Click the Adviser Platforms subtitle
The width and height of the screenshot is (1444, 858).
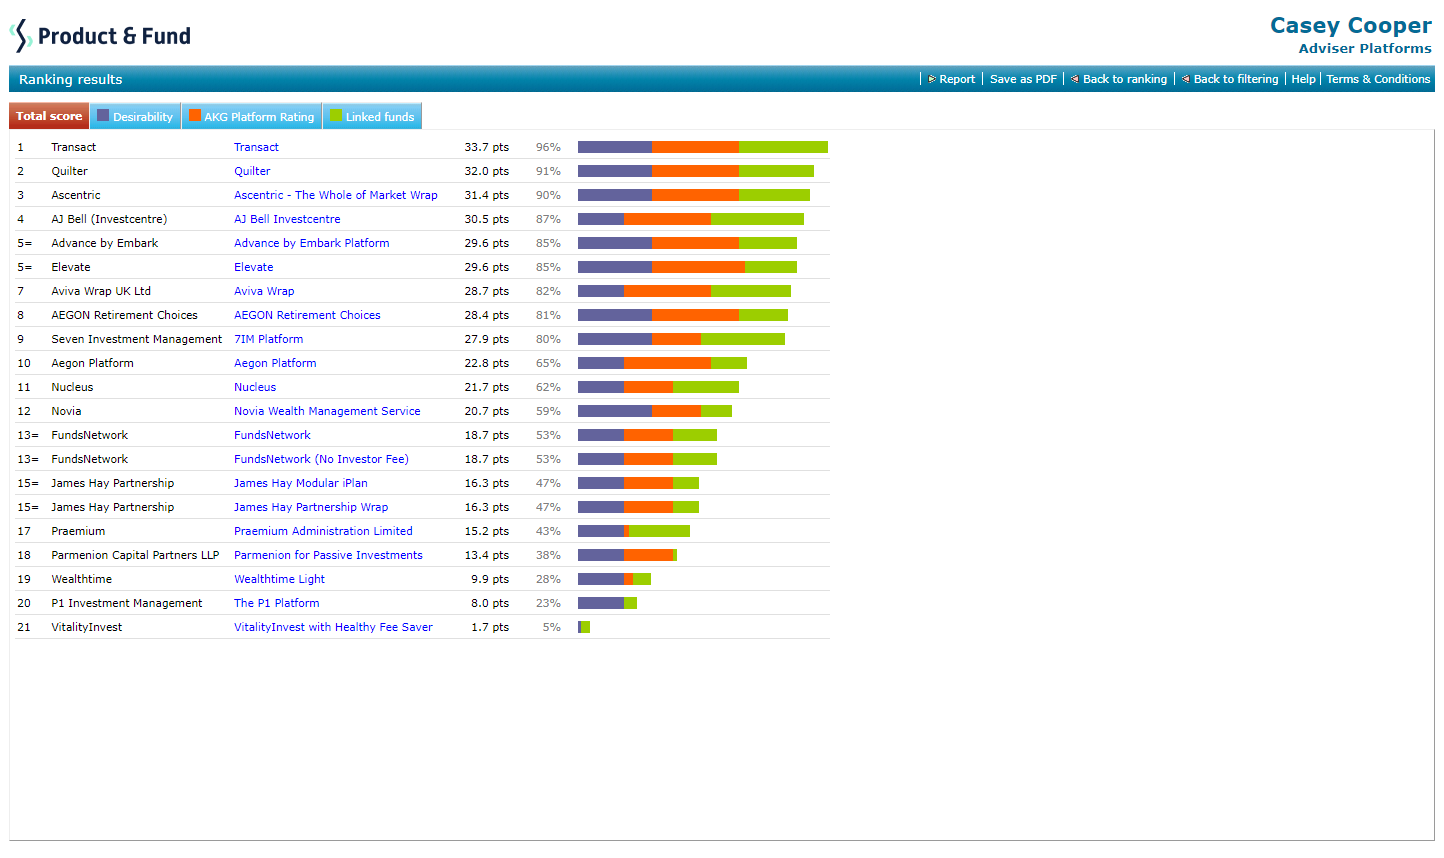pyautogui.click(x=1365, y=48)
